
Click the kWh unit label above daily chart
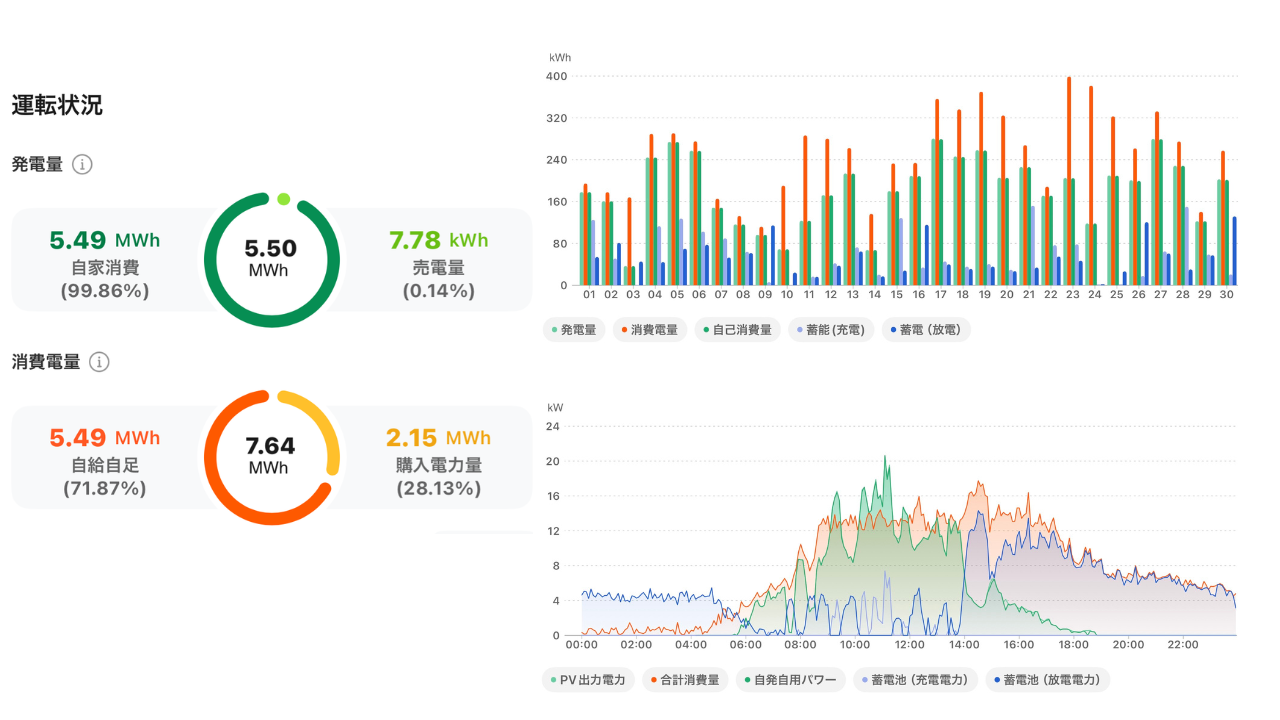[x=560, y=58]
